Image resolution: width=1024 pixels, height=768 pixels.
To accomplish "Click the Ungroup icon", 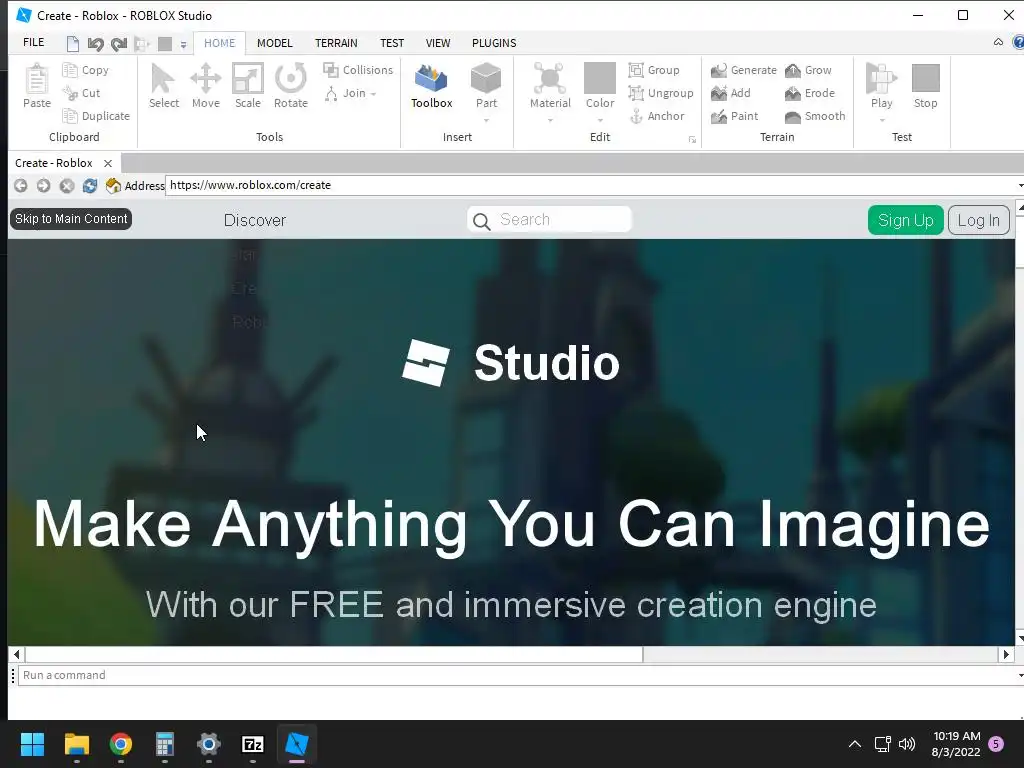I will coord(635,93).
